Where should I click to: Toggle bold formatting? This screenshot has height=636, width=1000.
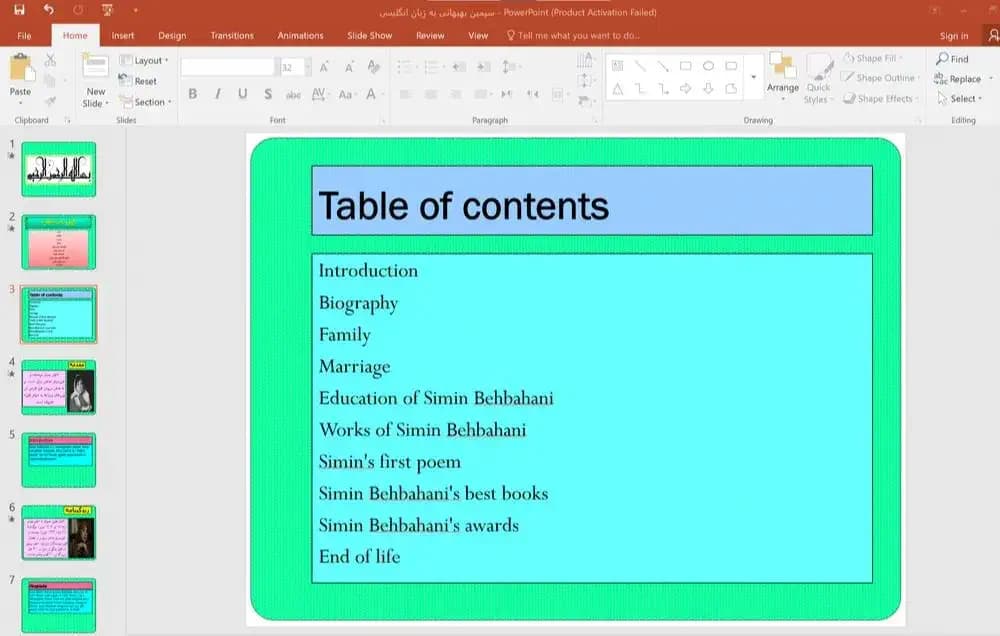[x=193, y=94]
